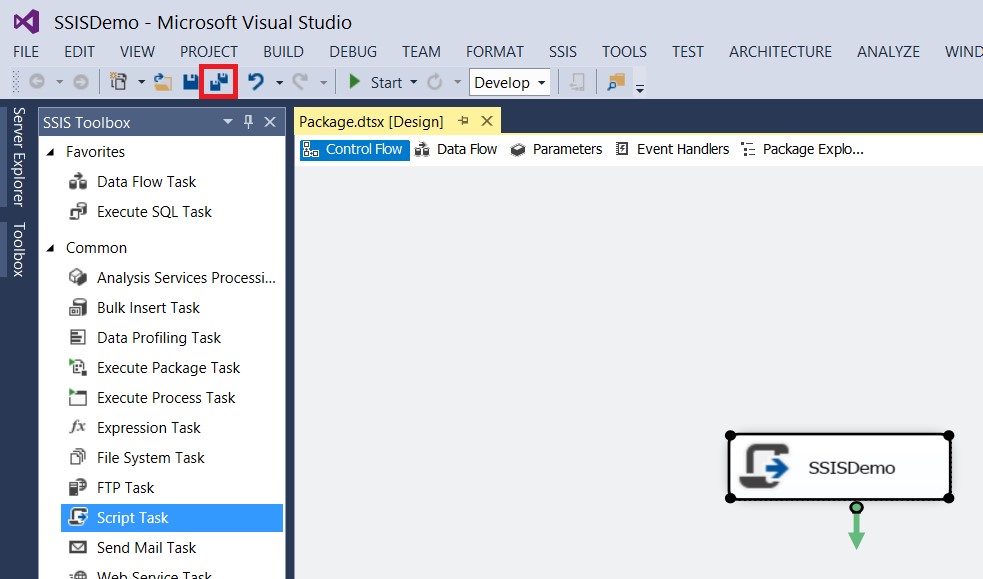Switch to the Control Flow designer tab
This screenshot has width=983, height=579.
[355, 149]
